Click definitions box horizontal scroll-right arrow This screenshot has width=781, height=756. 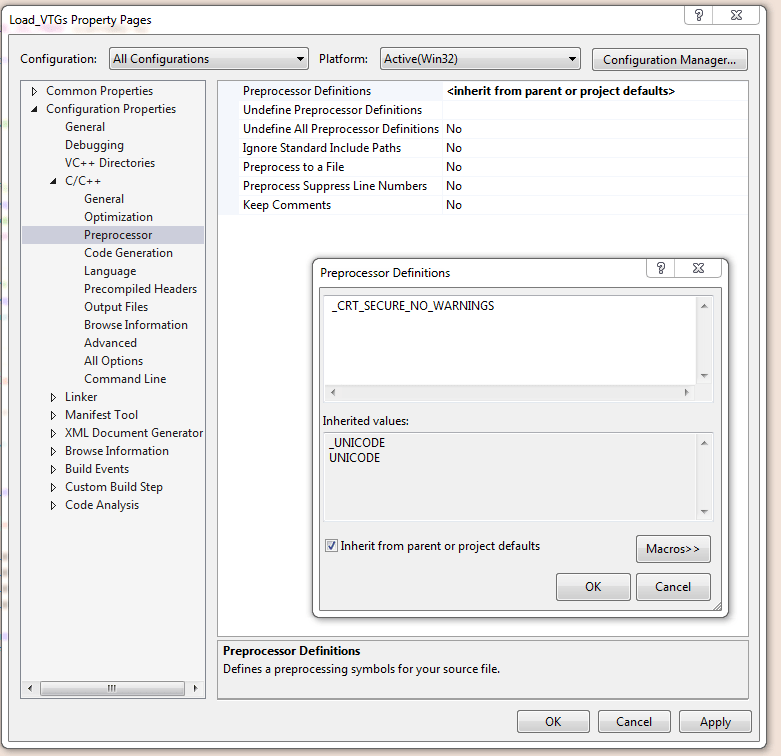coord(686,392)
